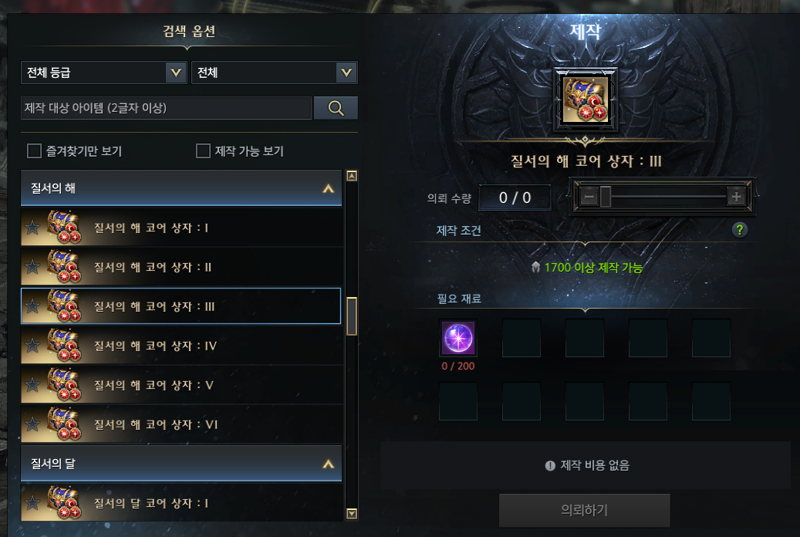Viewport: 800px width, 537px height.
Task: Toggle favorite star for 질서의 달 코어 상자 : I
Action: pos(33,503)
